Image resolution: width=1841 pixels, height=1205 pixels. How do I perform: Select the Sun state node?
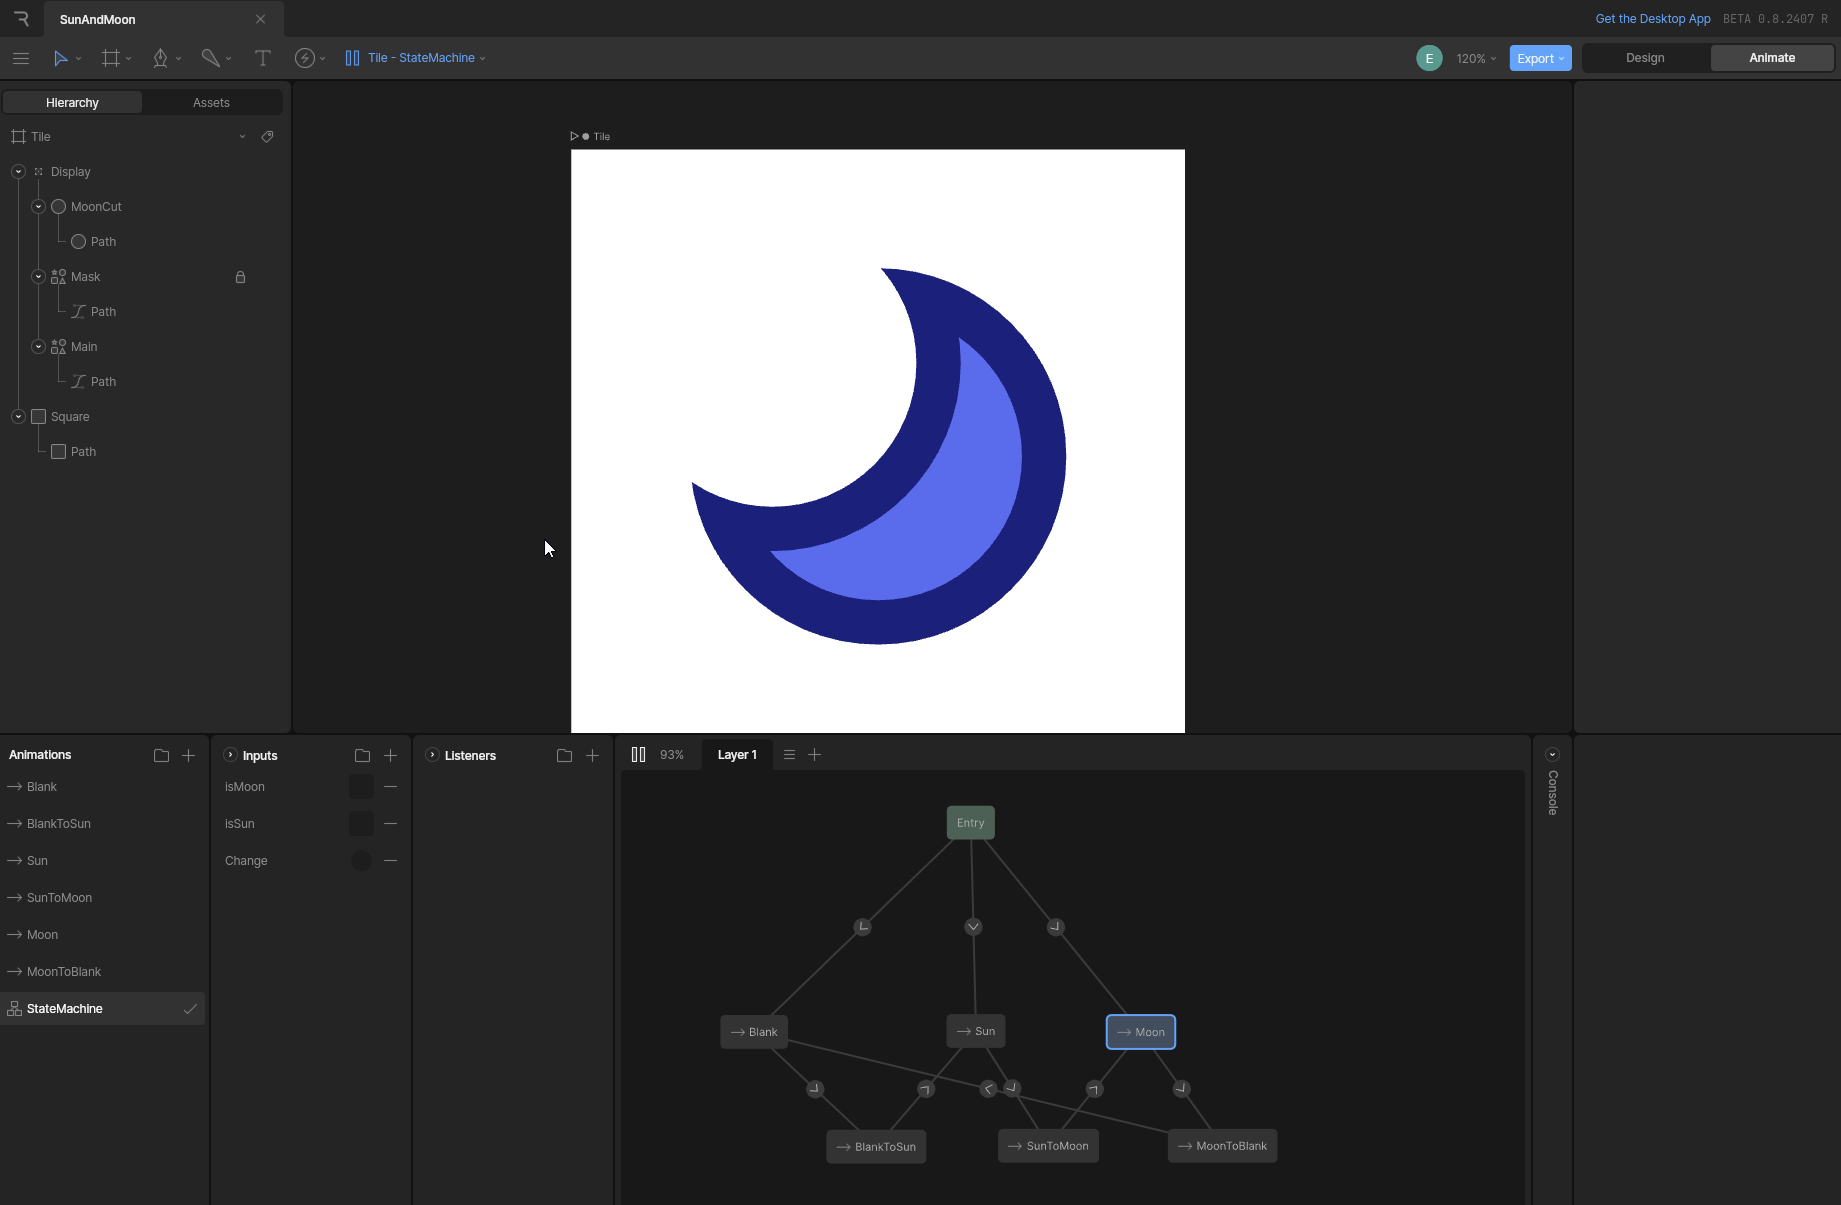[x=975, y=1031]
